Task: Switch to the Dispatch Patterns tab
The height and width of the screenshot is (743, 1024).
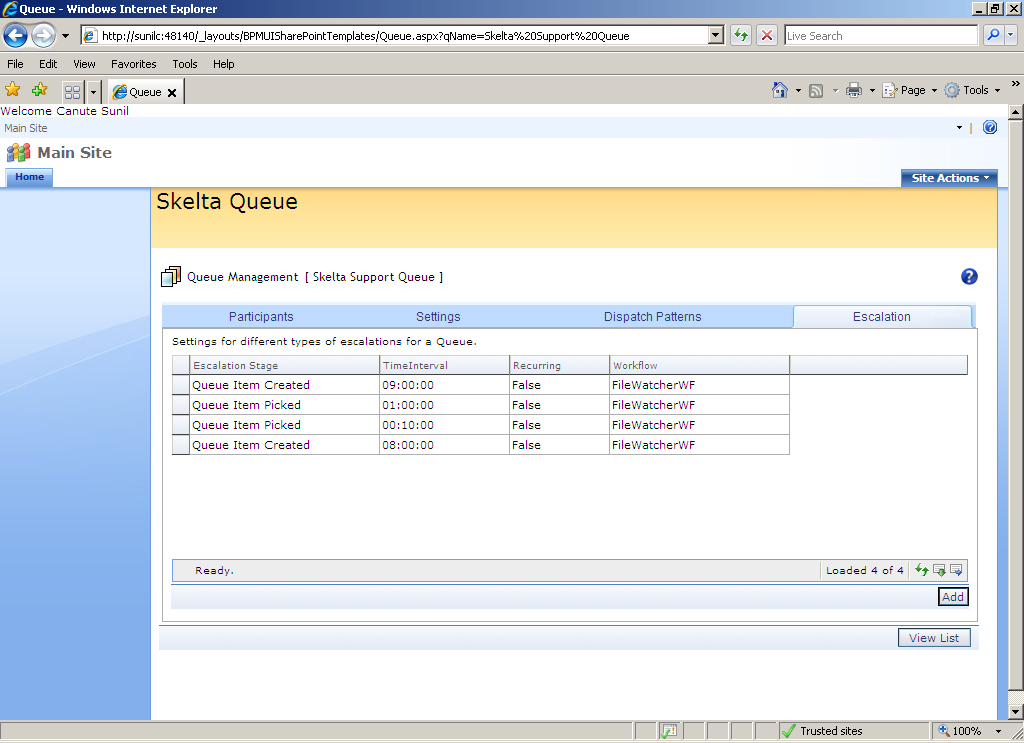Action: (x=652, y=317)
